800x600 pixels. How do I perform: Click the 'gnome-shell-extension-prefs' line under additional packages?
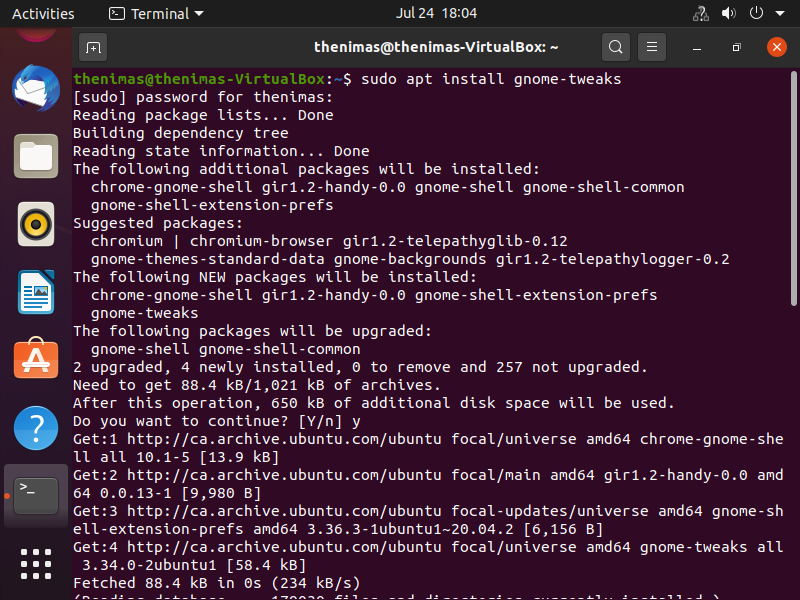click(212, 205)
